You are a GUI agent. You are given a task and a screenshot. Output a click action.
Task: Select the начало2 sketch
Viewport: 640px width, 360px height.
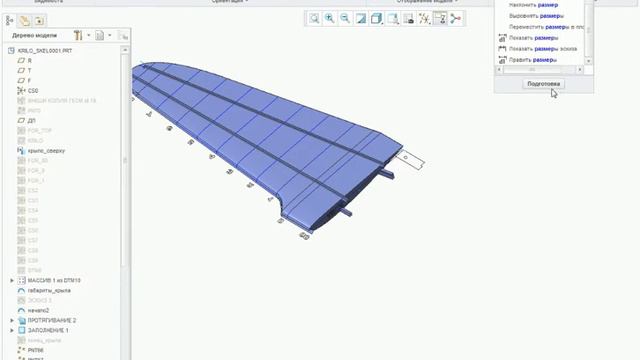(x=38, y=311)
